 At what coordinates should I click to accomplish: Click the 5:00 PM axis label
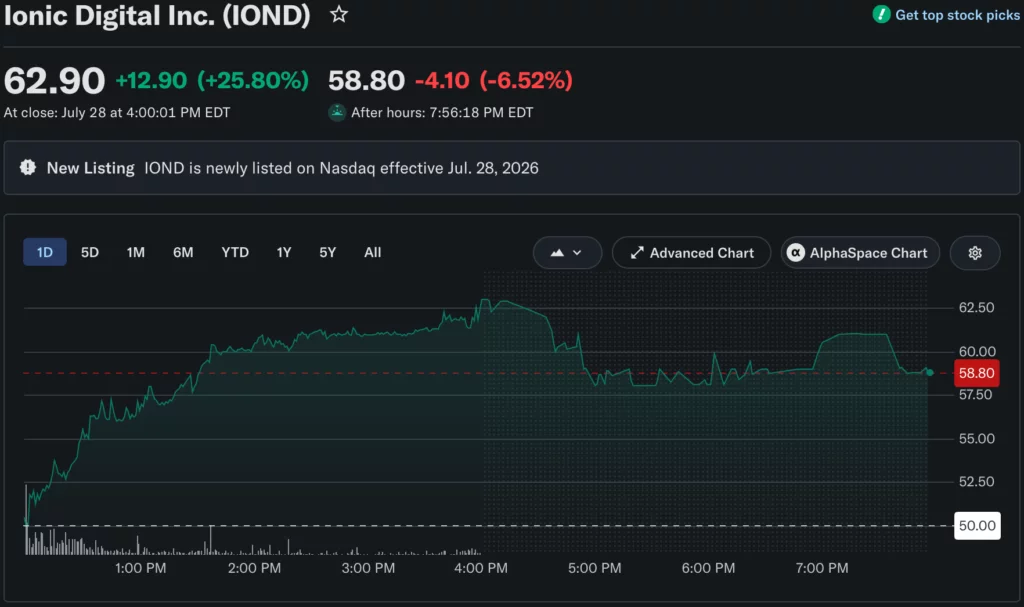pyautogui.click(x=594, y=568)
